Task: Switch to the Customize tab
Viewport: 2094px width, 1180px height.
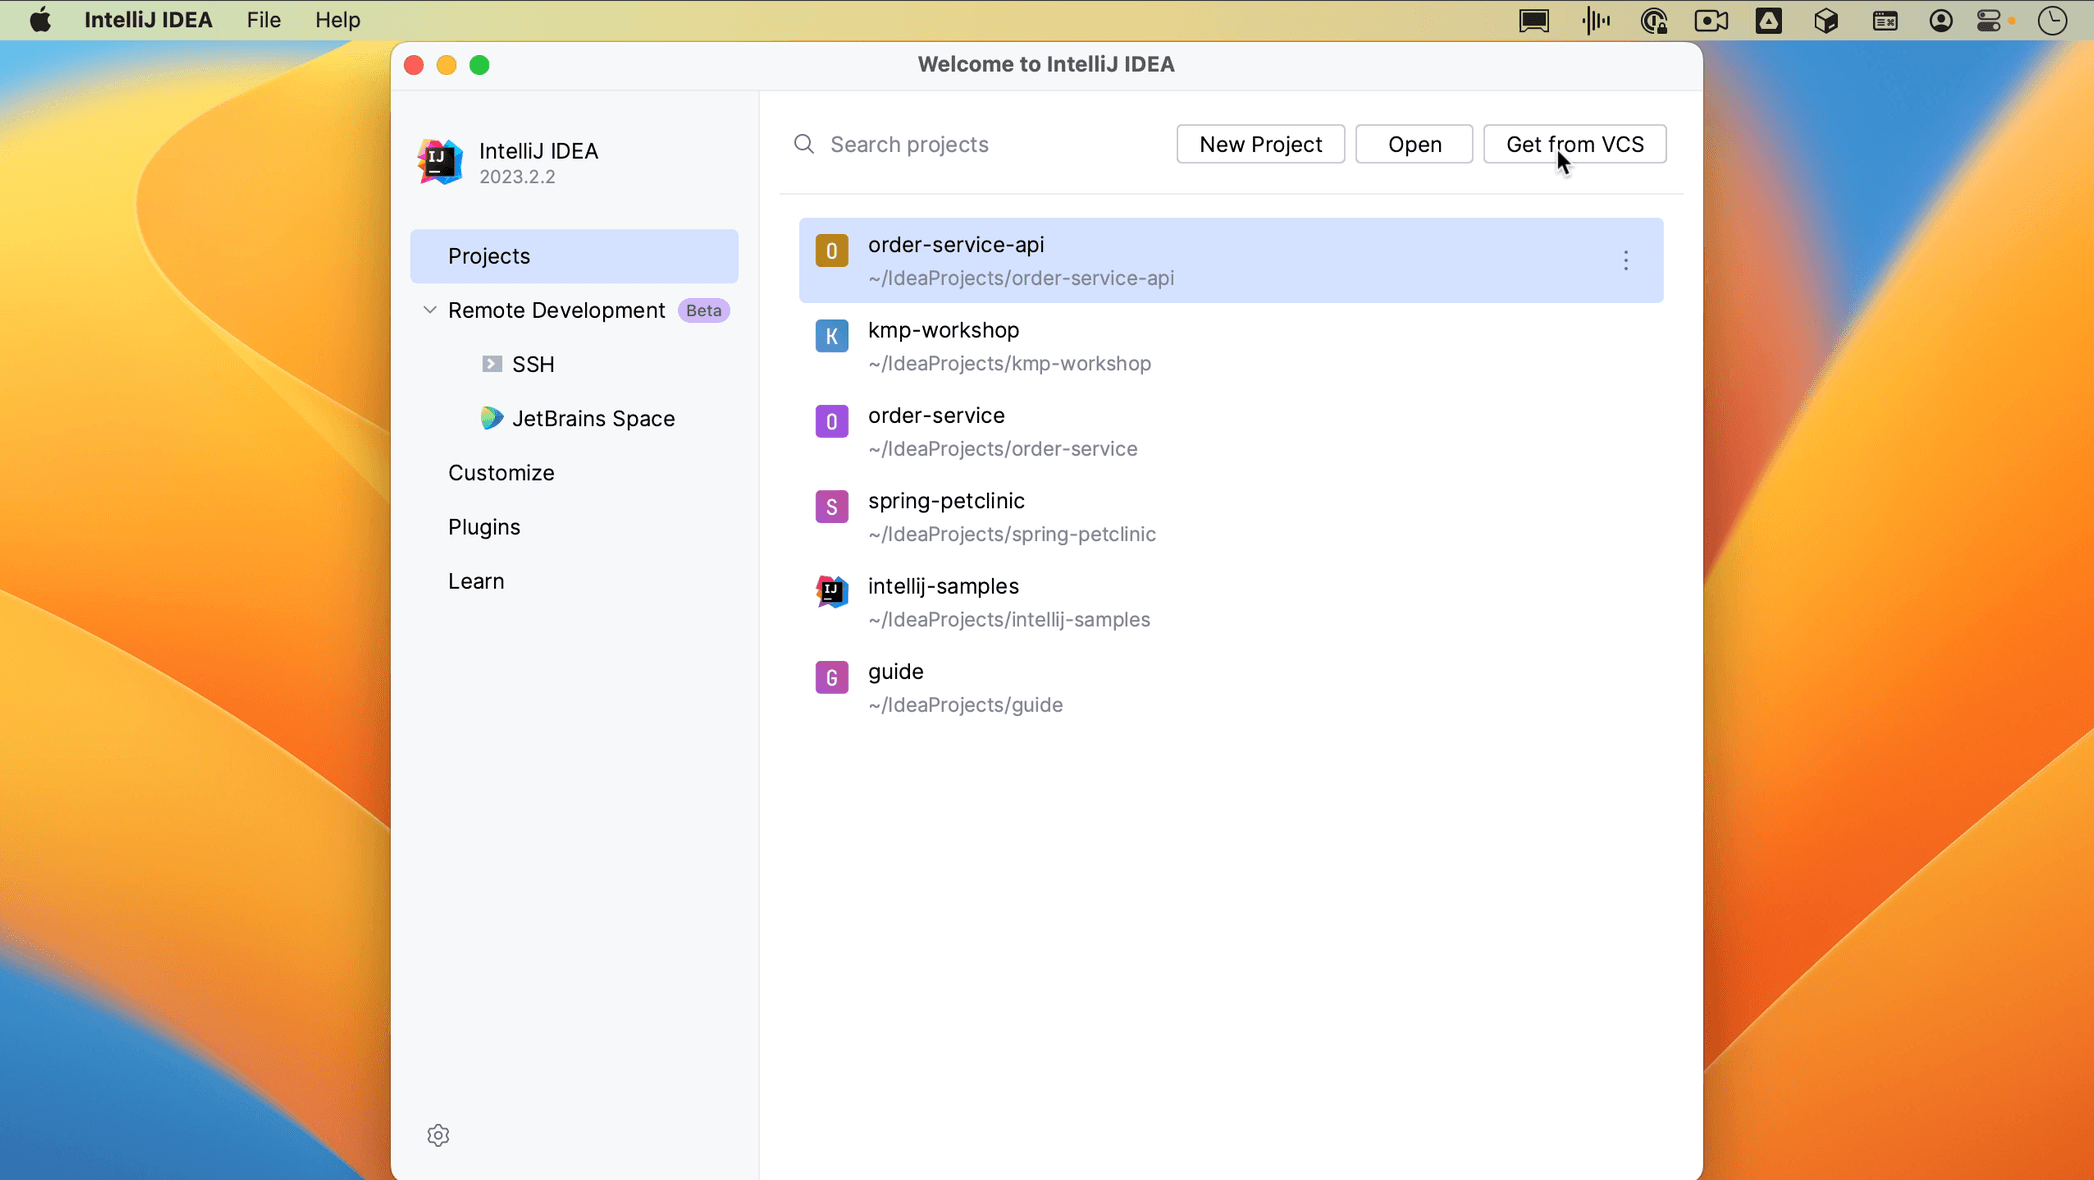Action: click(x=500, y=473)
